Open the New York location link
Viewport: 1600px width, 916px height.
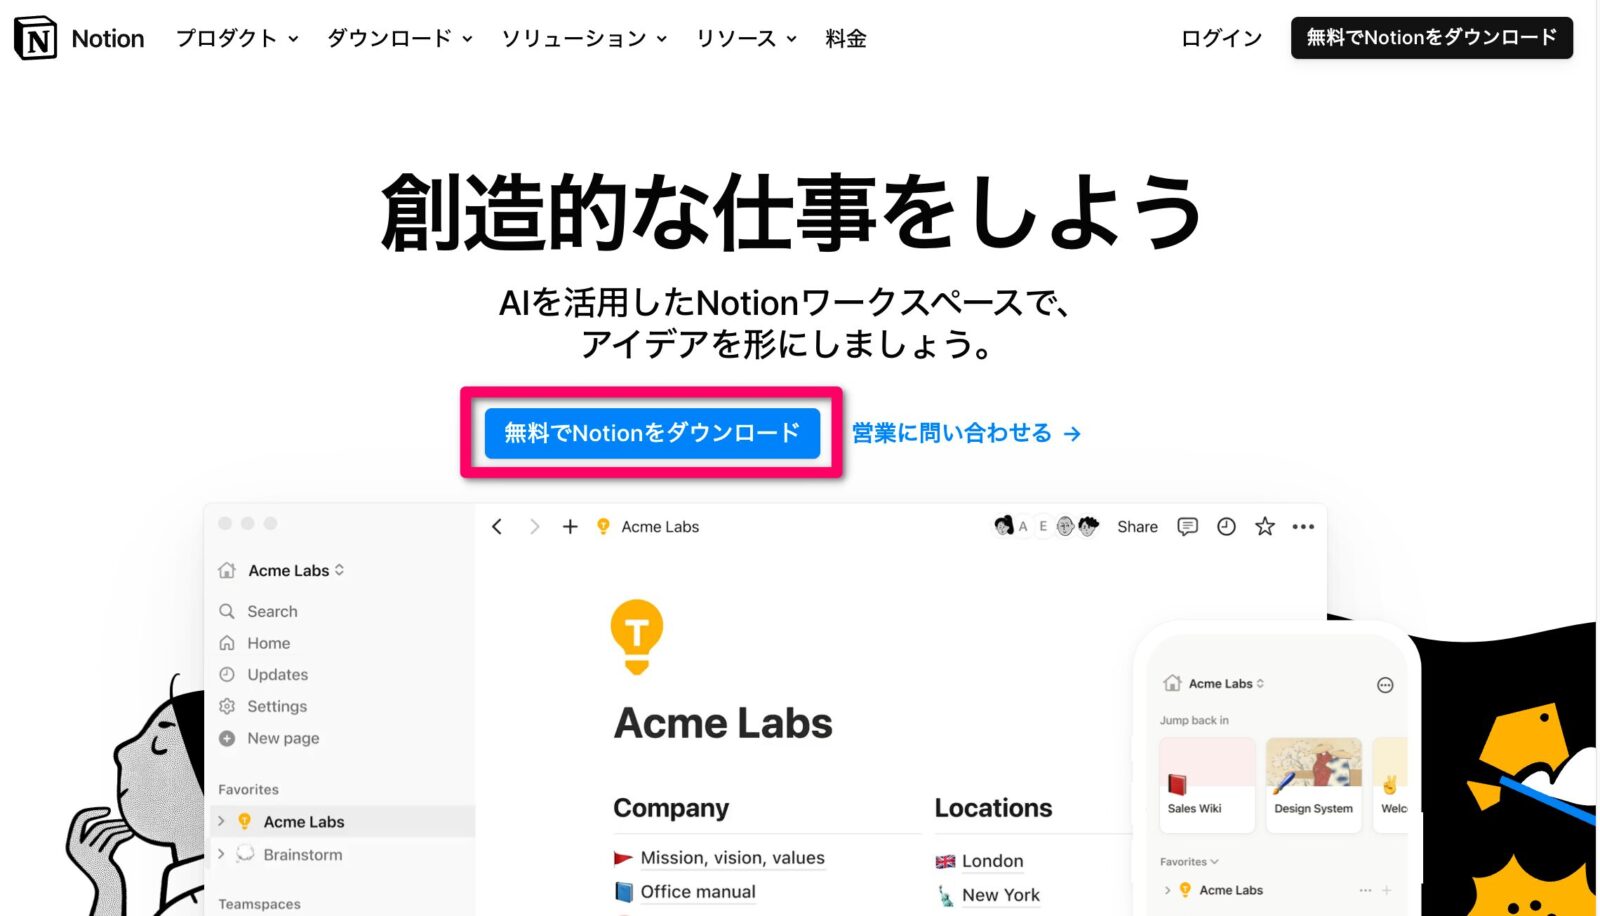[1001, 895]
